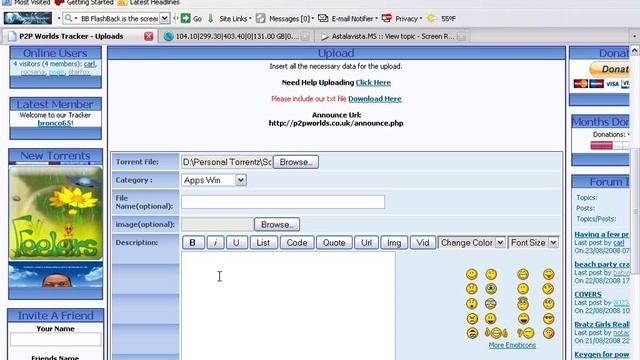Click the Privacy toolbar icon
Viewport: 640px width, 360px height.
387,18
